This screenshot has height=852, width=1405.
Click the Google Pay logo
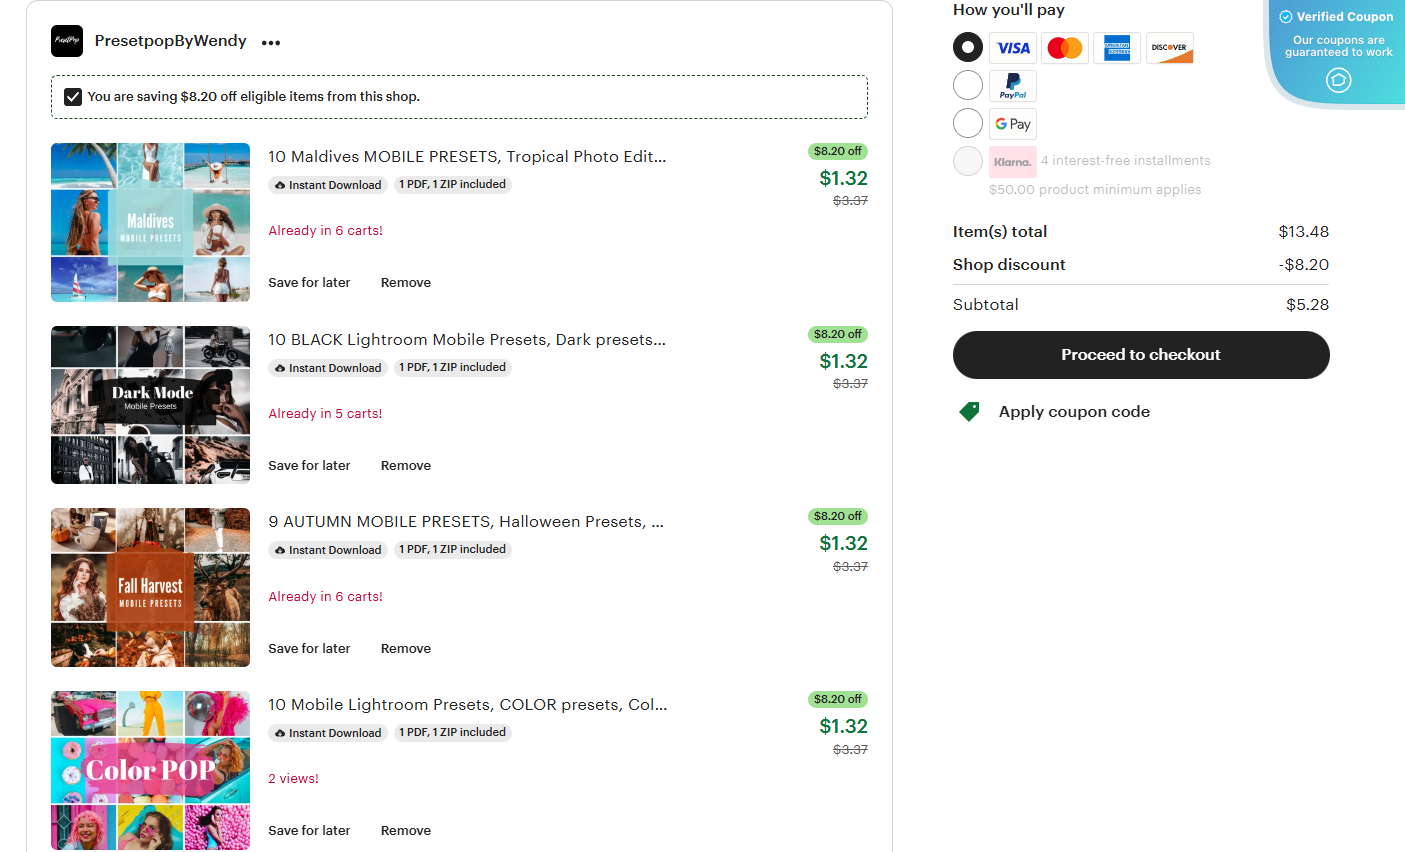1012,123
